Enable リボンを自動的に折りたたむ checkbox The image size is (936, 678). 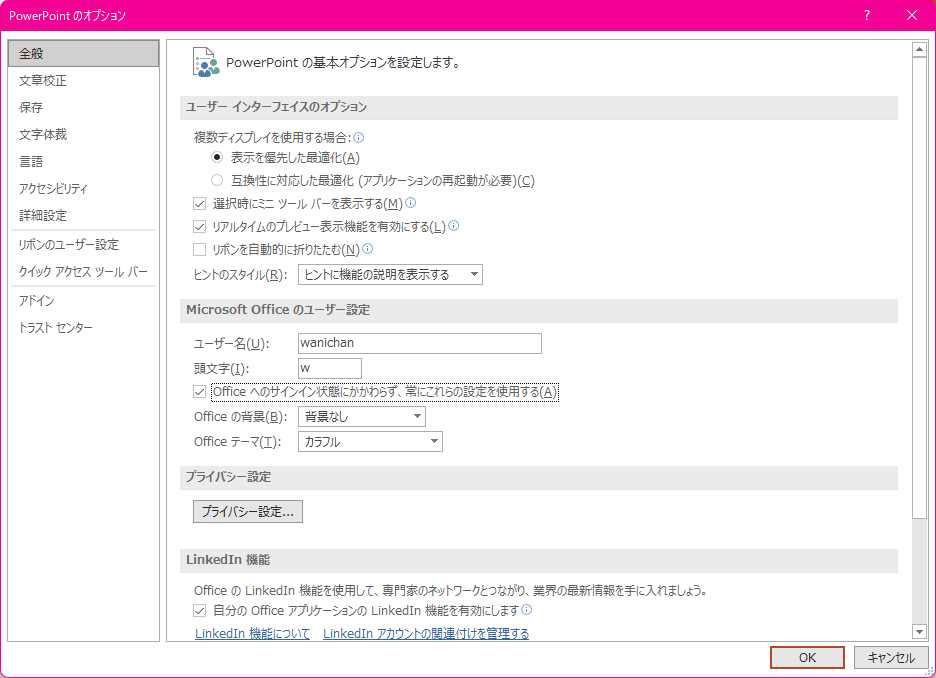point(199,249)
